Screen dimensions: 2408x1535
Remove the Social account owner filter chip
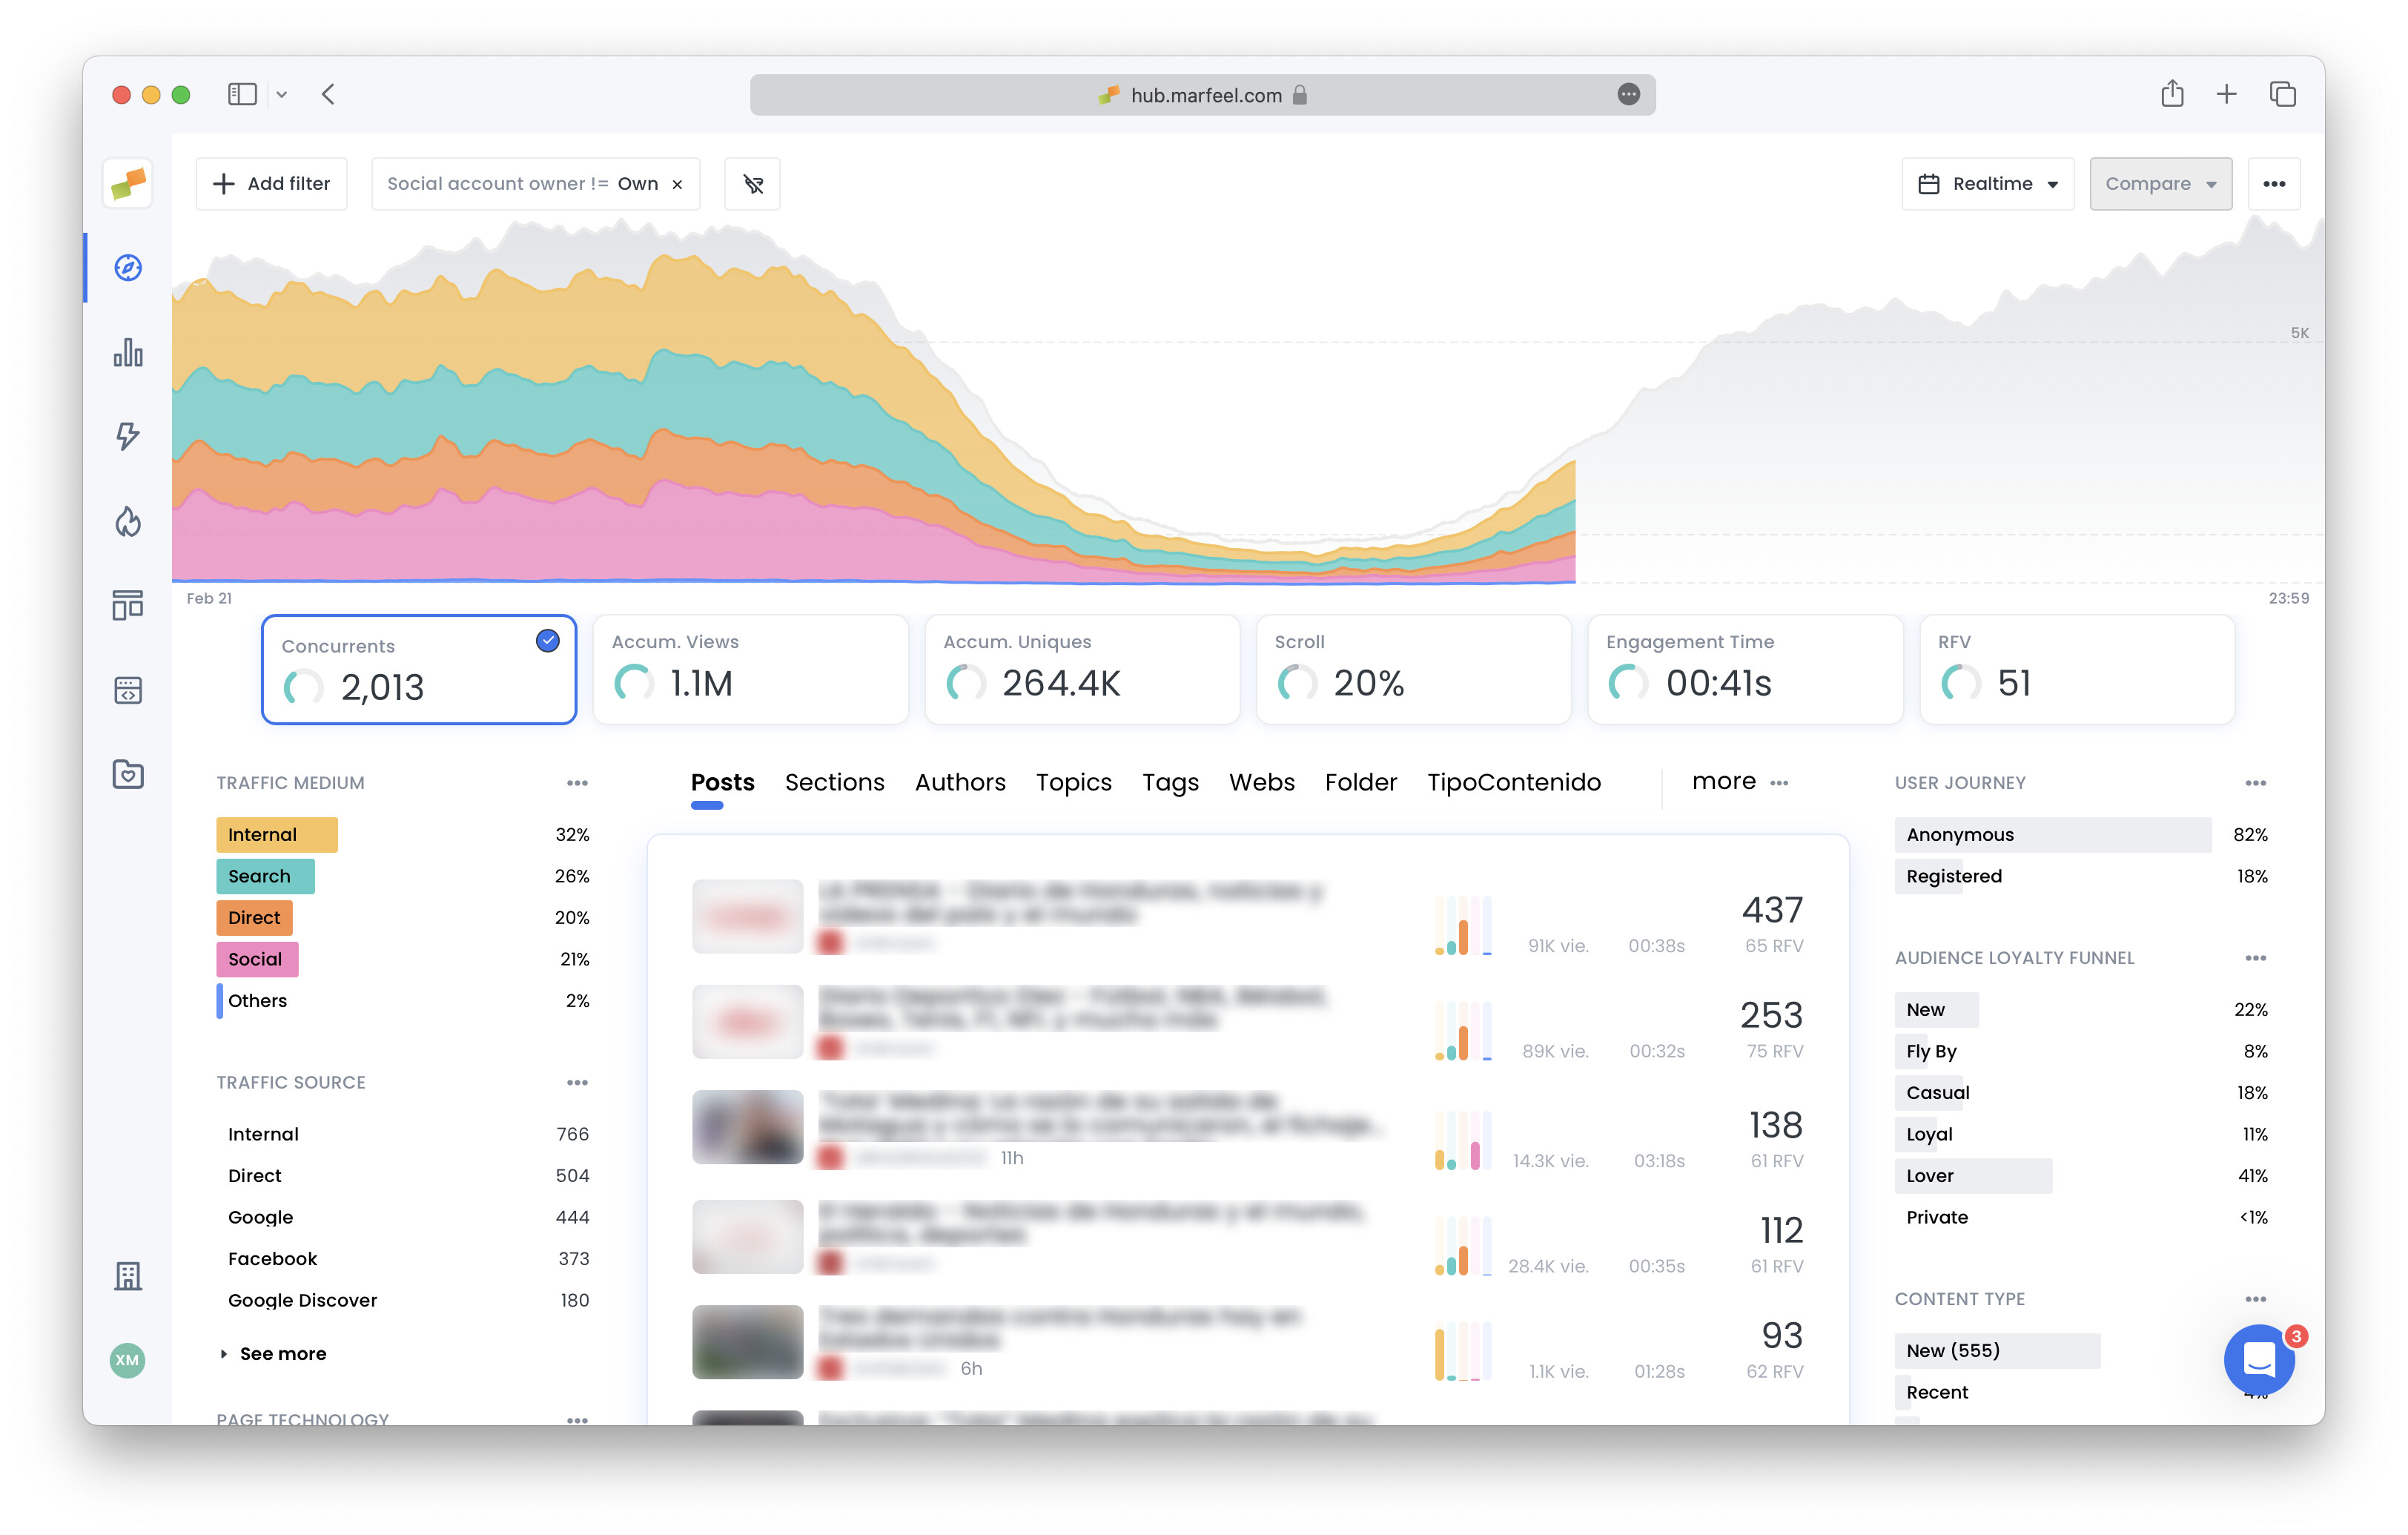(x=677, y=183)
